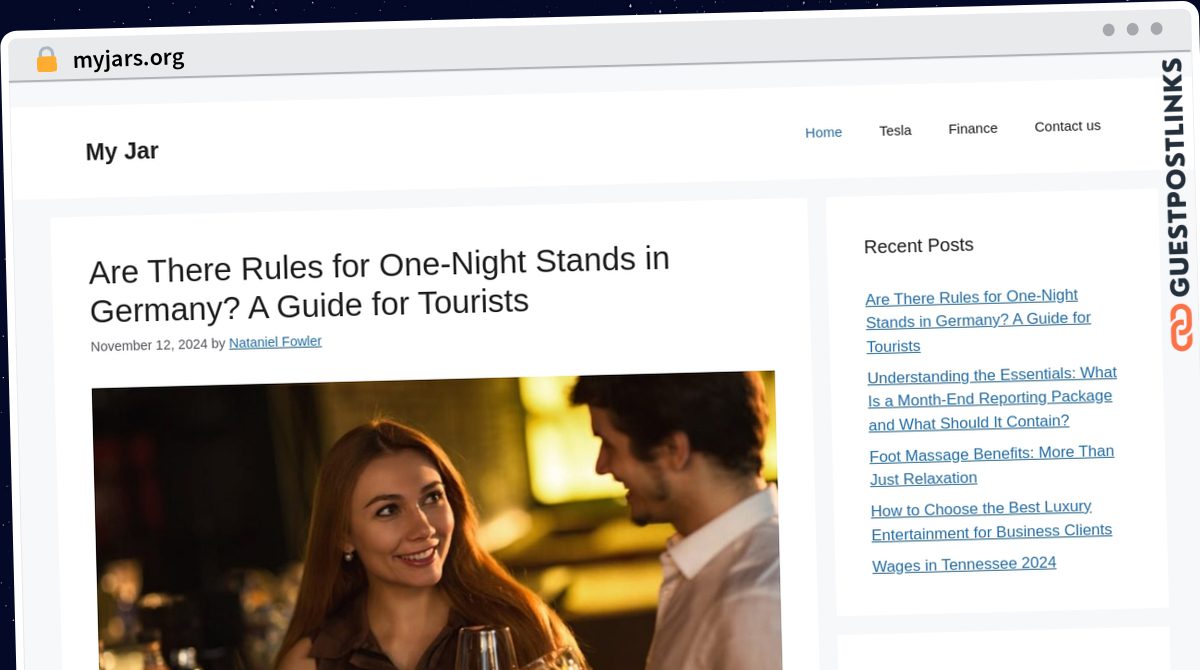Screen dimensions: 1200x670
Task: Open the Contact us menu item
Action: tap(1067, 126)
